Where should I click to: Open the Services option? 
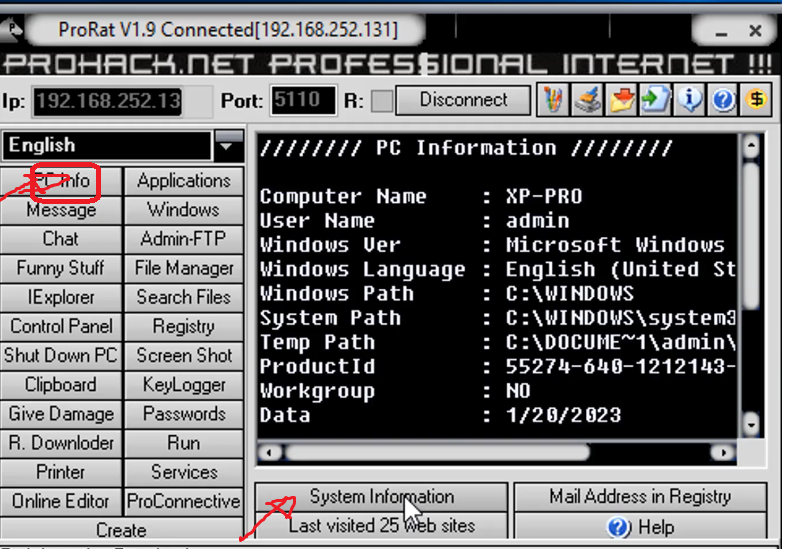tap(184, 472)
